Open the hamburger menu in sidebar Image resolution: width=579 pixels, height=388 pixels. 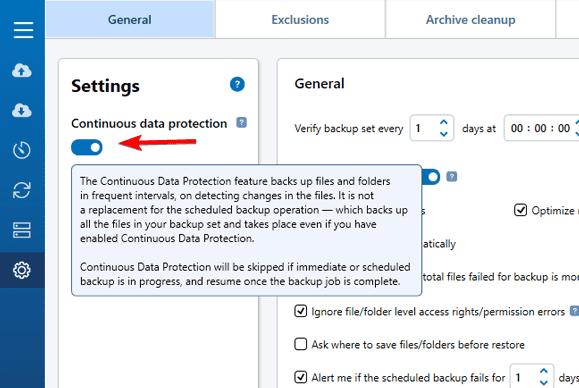click(23, 30)
